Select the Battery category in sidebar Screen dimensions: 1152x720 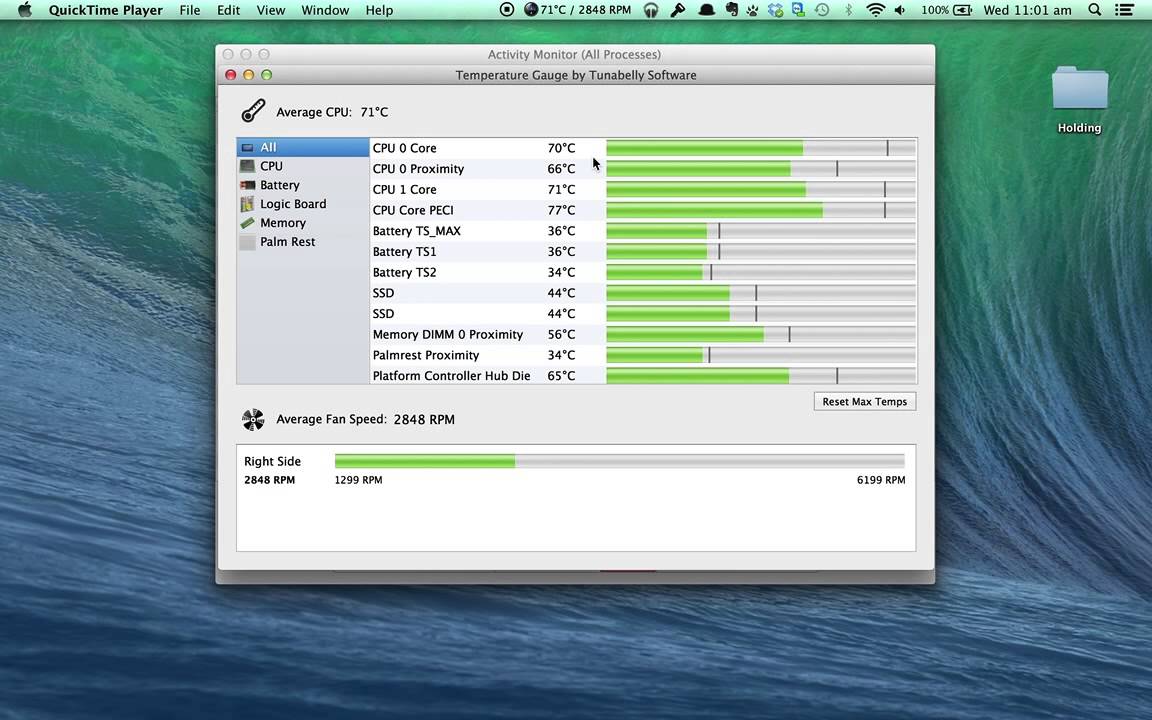303,185
